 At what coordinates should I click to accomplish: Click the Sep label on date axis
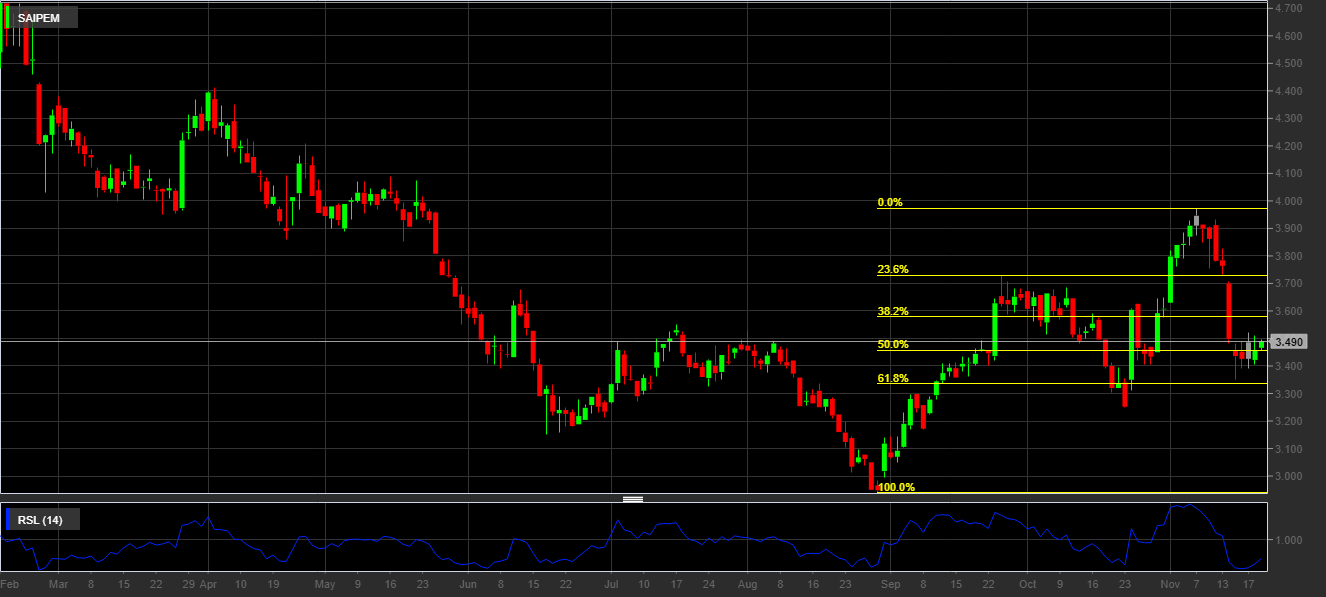pos(891,583)
